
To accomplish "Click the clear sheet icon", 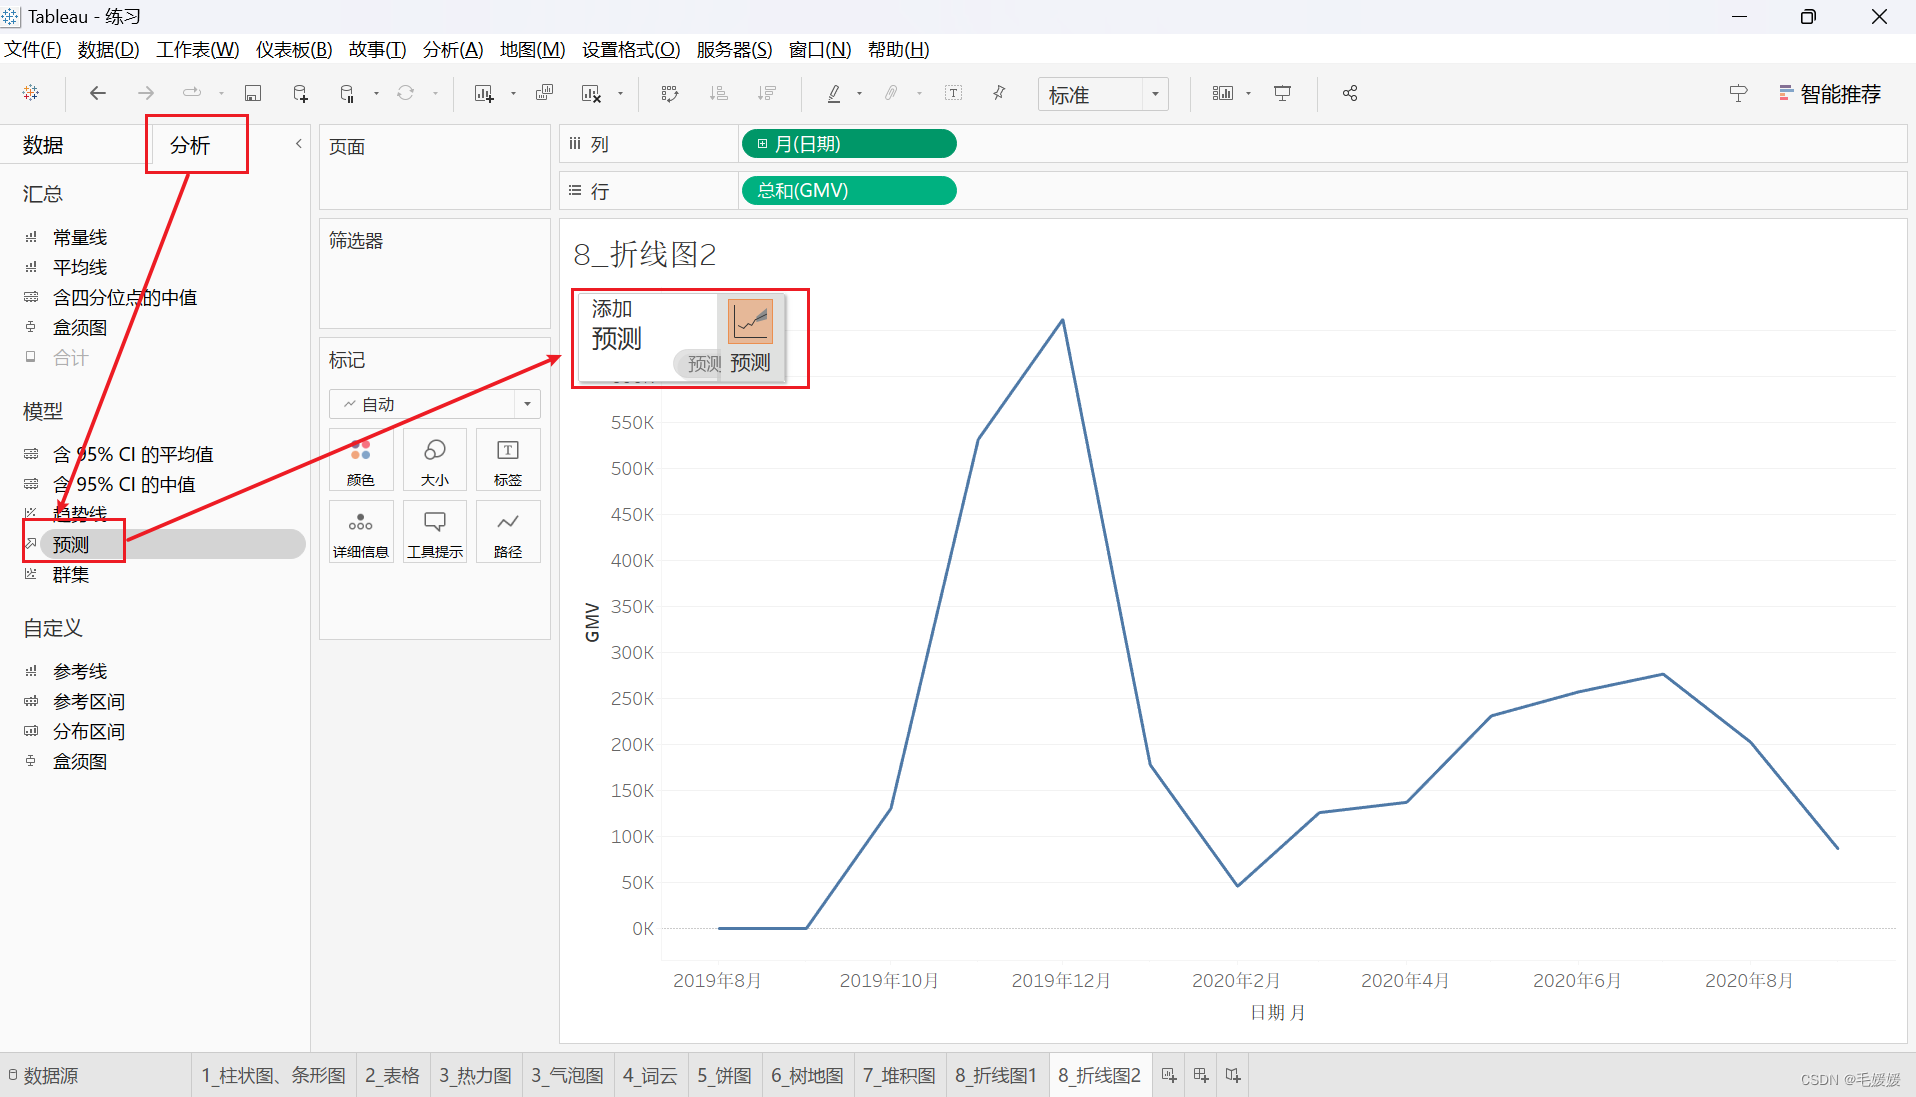I will click(x=591, y=93).
